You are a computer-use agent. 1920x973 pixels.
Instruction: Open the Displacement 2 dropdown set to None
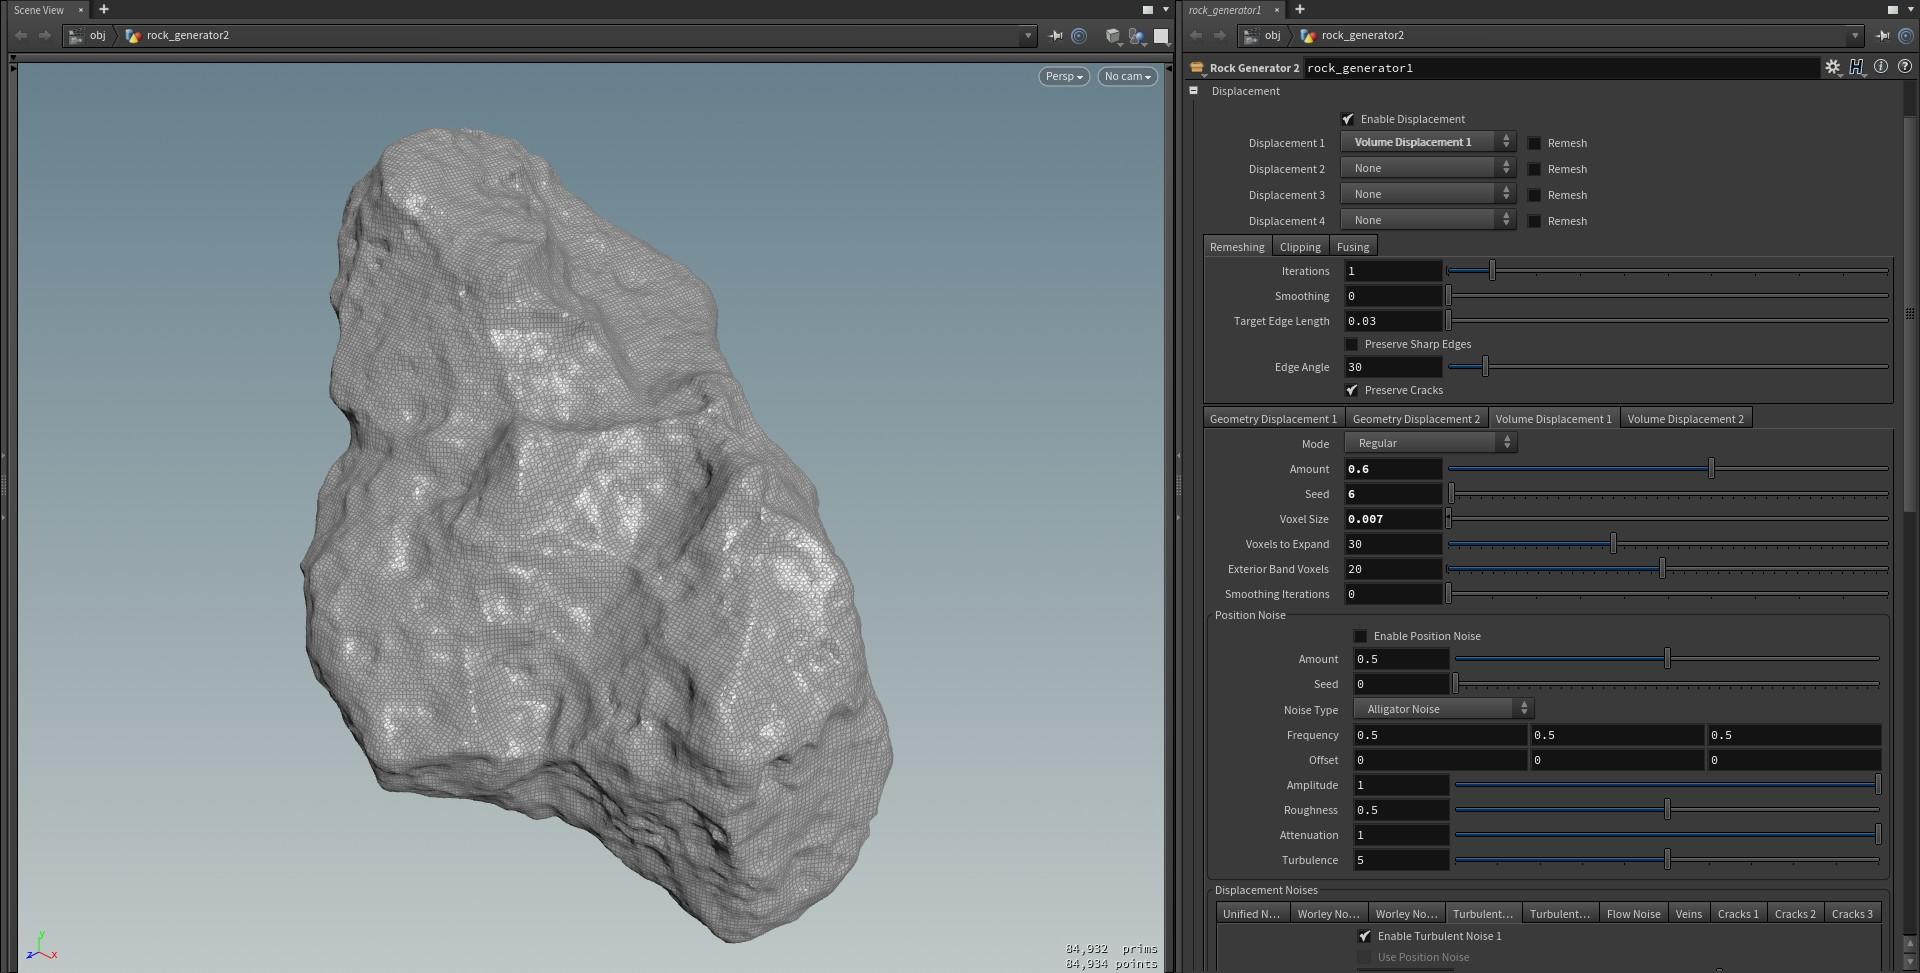[x=1427, y=167]
